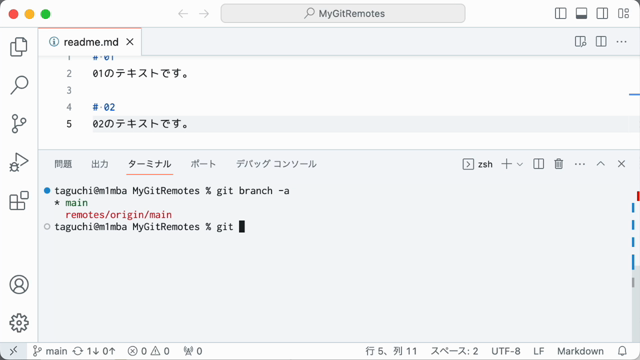Screen dimensions: 640x360
Task: Open the Search view in activity bar
Action: click(19, 85)
